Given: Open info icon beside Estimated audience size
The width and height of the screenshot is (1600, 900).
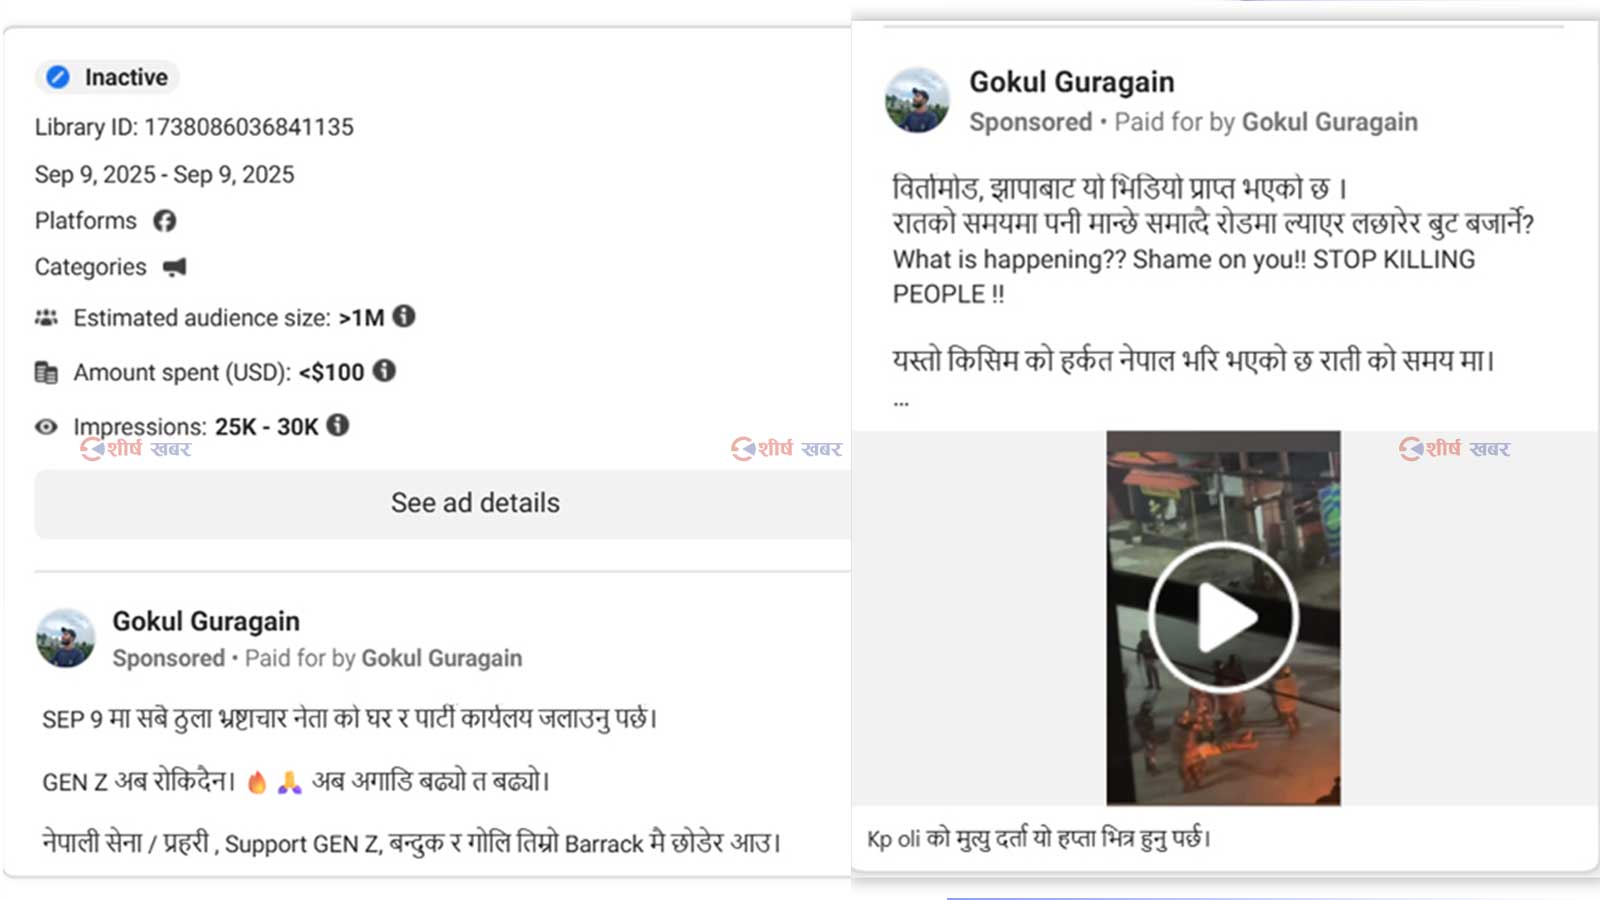Looking at the screenshot, I should click(404, 316).
